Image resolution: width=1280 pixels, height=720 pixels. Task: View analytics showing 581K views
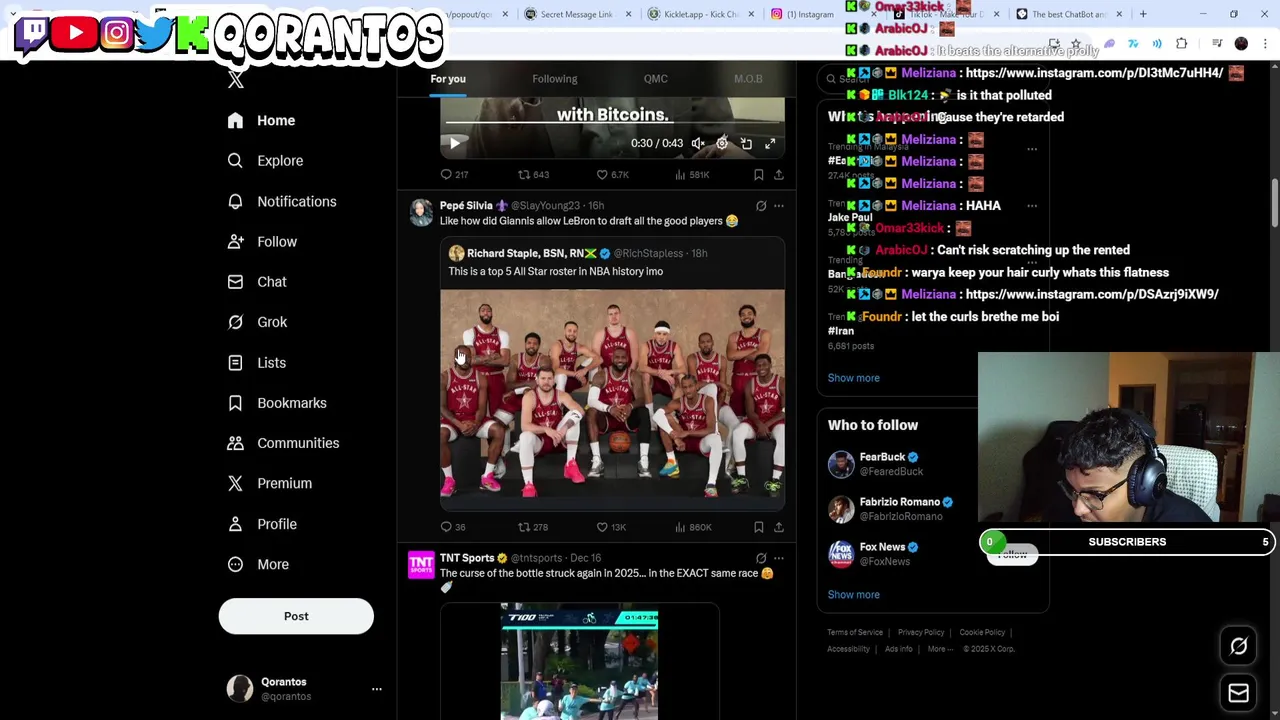click(692, 175)
